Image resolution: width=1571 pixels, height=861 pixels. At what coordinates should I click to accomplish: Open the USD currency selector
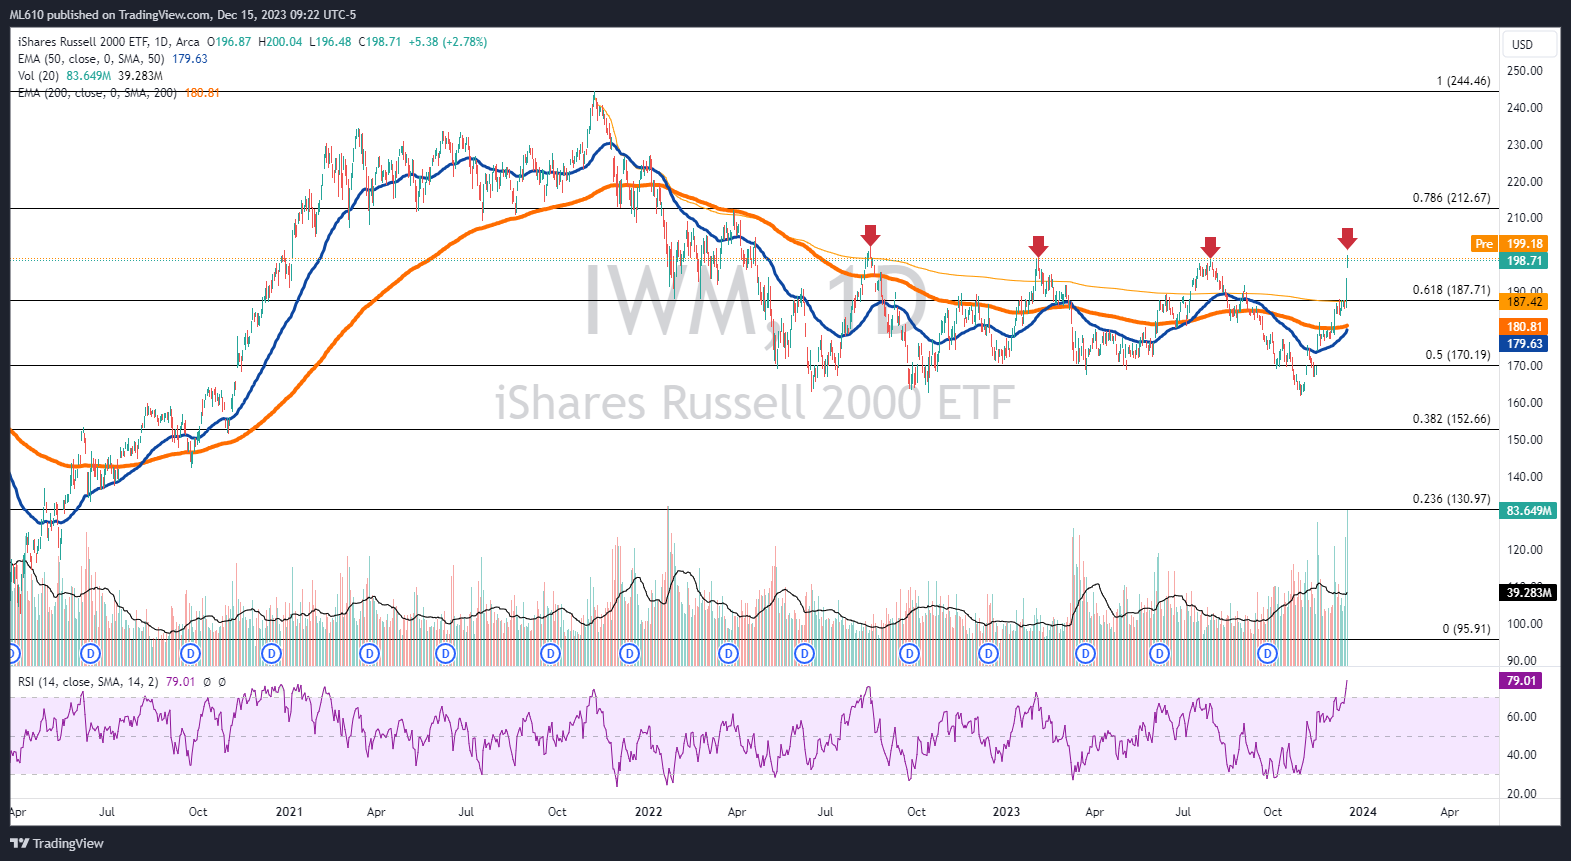(x=1530, y=44)
